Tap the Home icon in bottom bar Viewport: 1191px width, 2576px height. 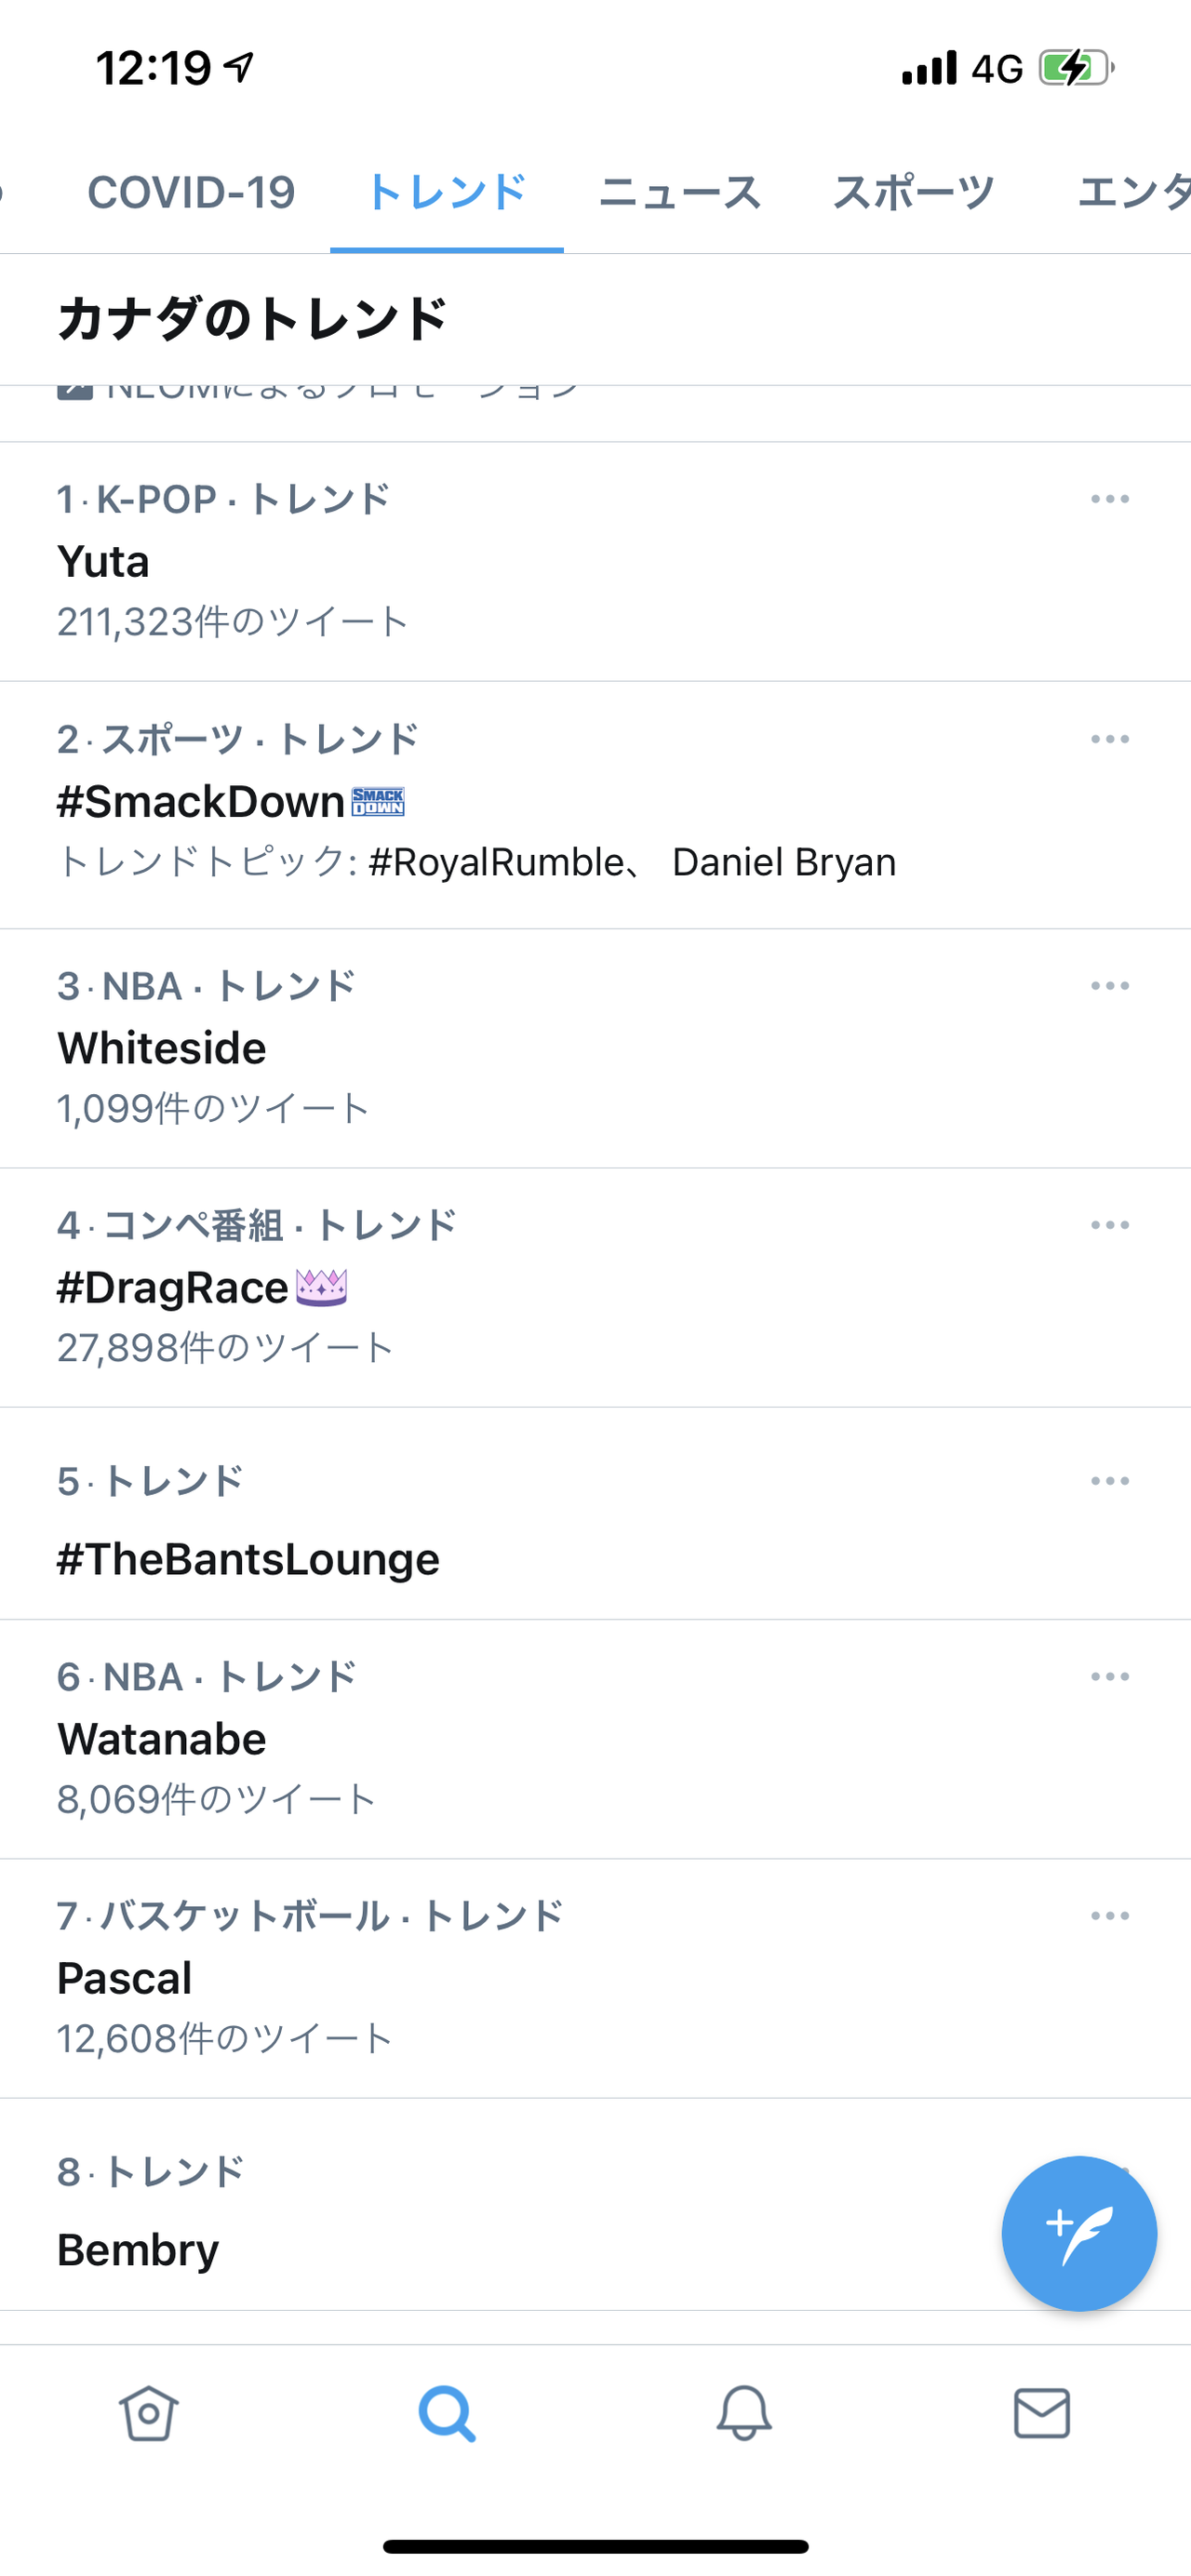tap(148, 2413)
